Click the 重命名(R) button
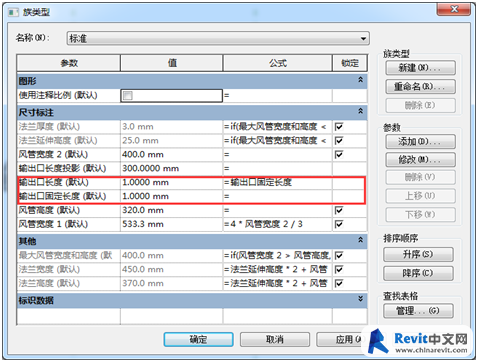This screenshot has height=362, width=478. click(x=420, y=87)
